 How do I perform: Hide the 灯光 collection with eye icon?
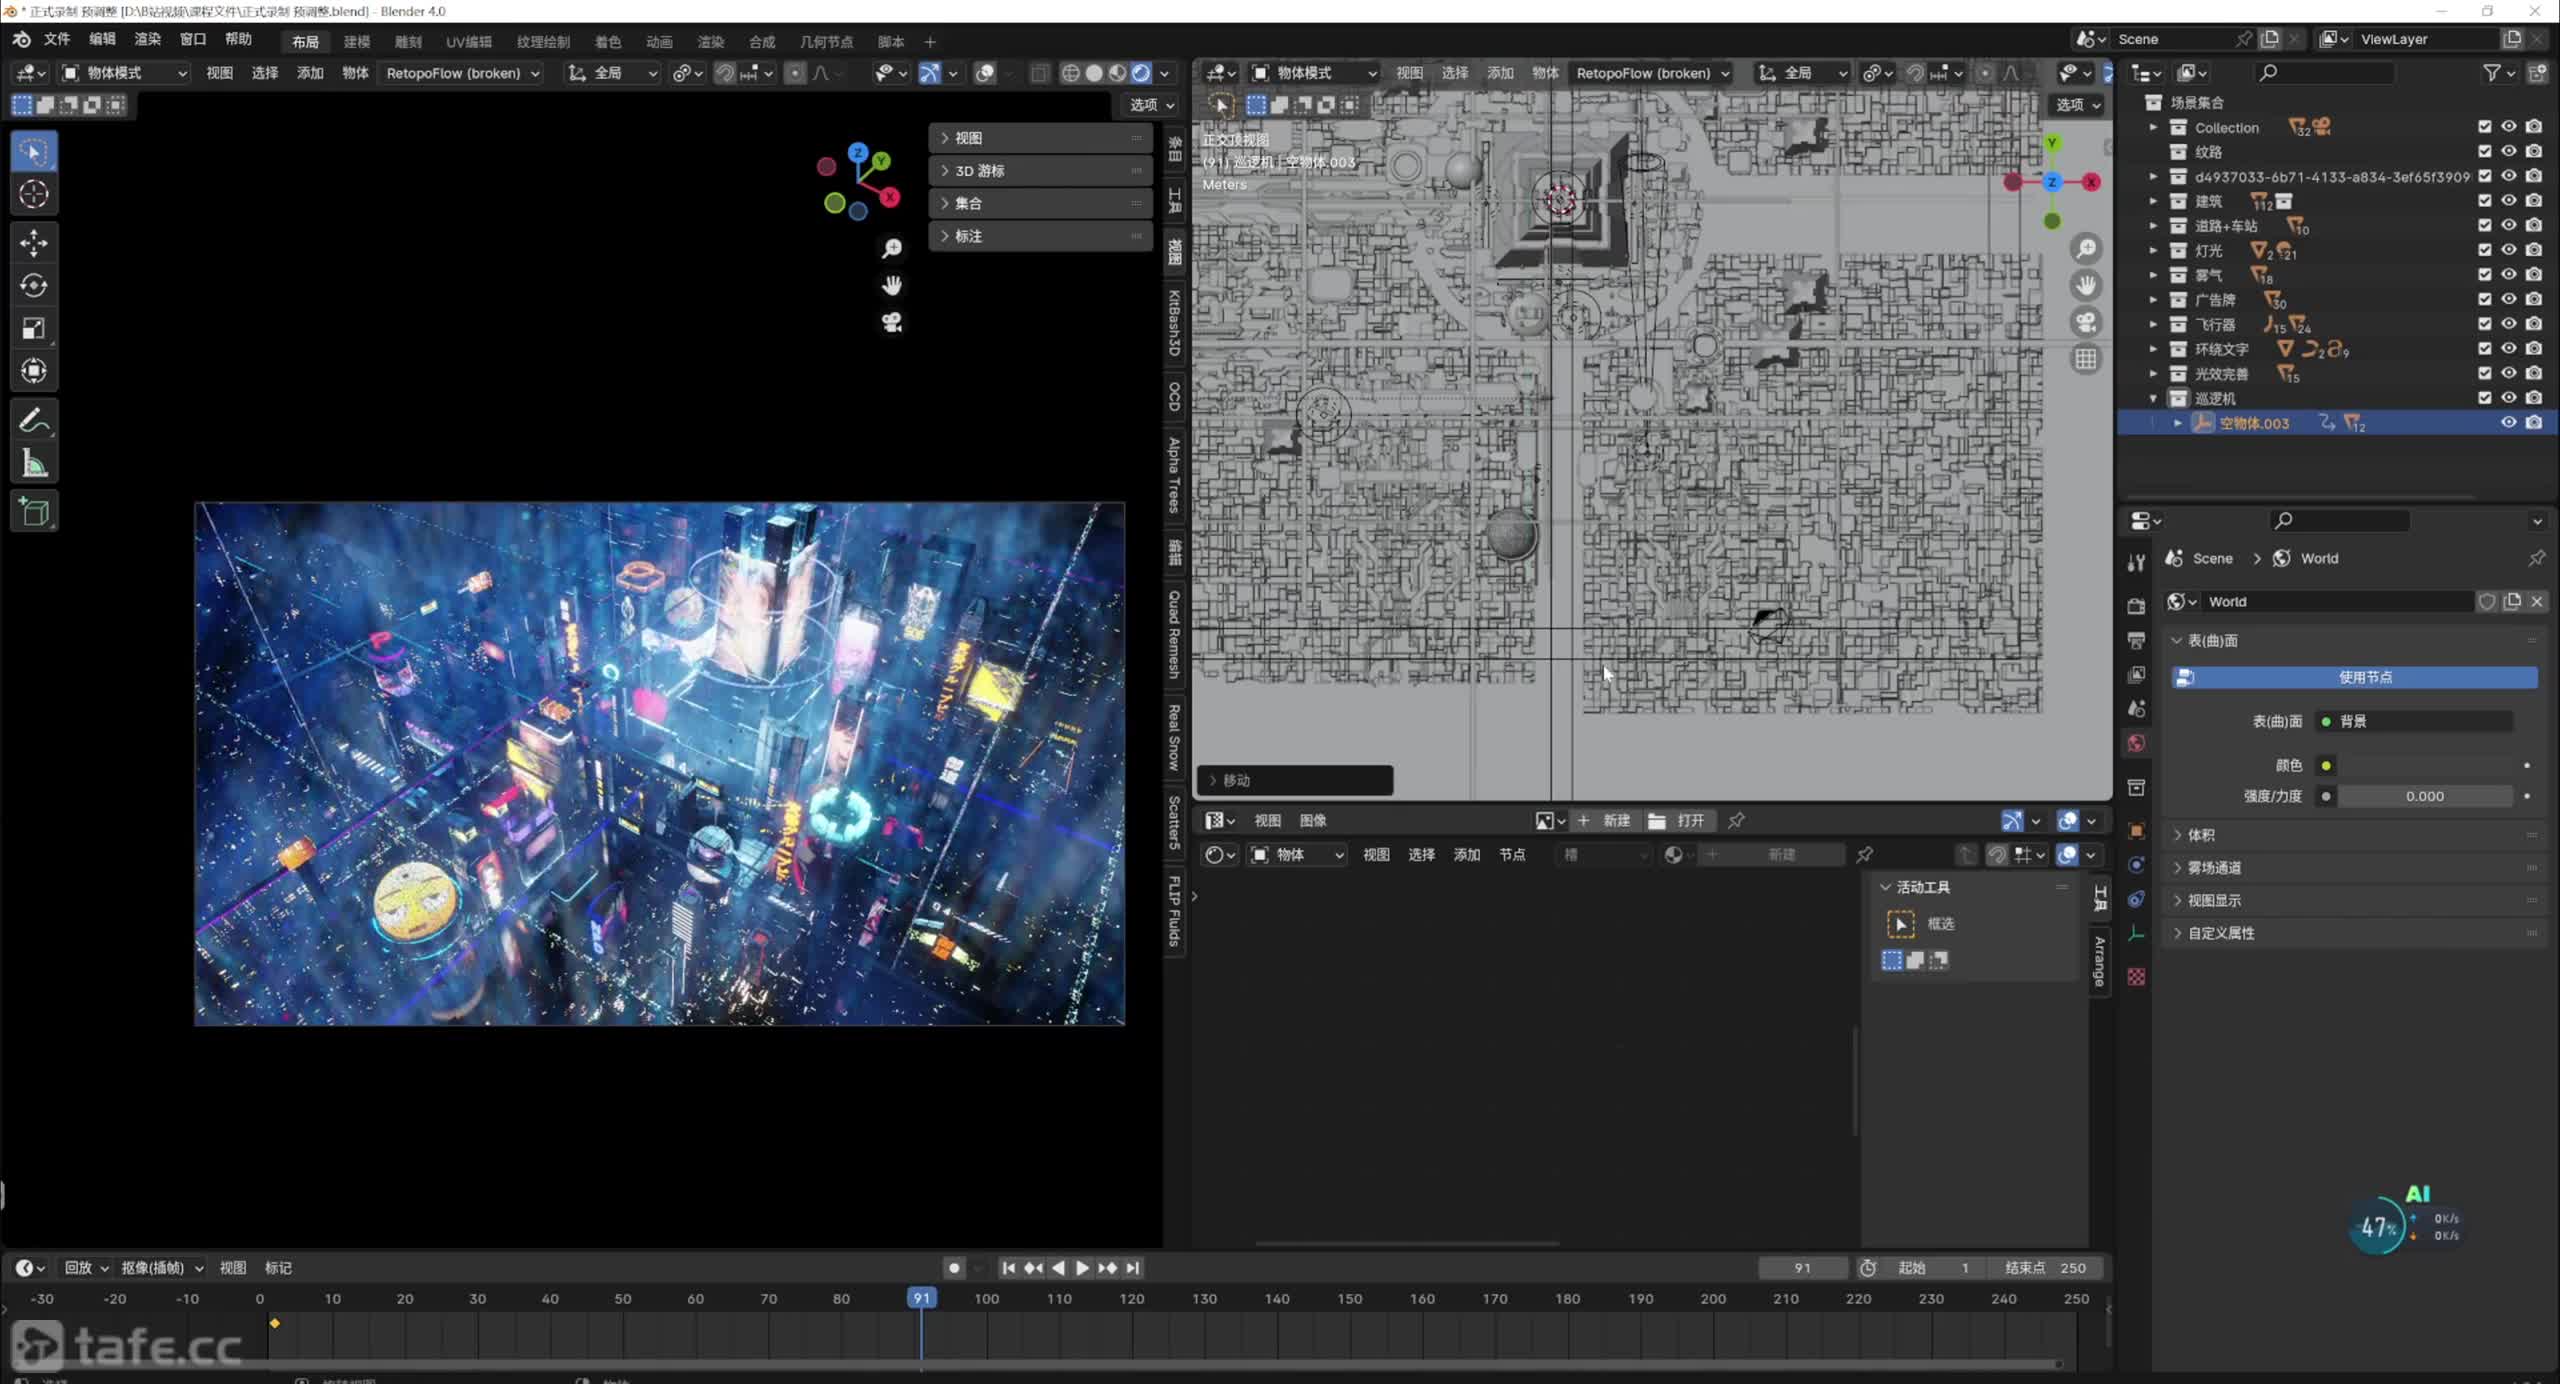click(x=2508, y=250)
